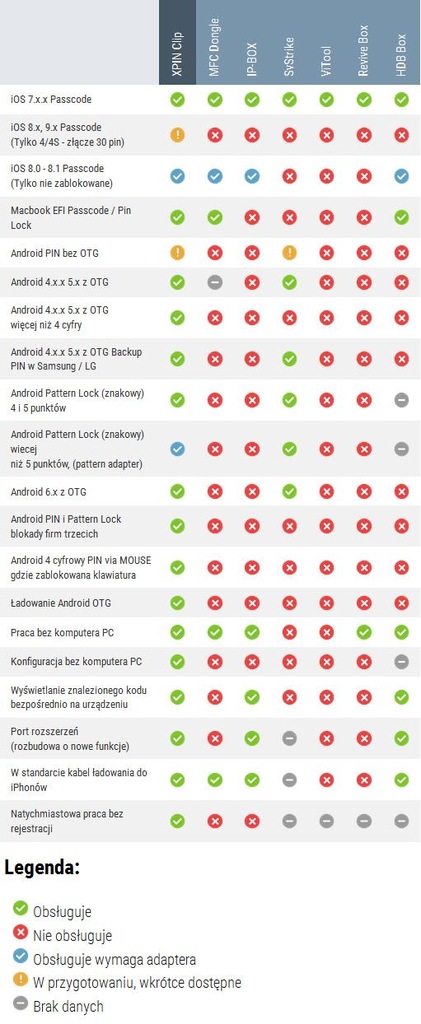Click the XPIN Clip column header

[x=178, y=42]
